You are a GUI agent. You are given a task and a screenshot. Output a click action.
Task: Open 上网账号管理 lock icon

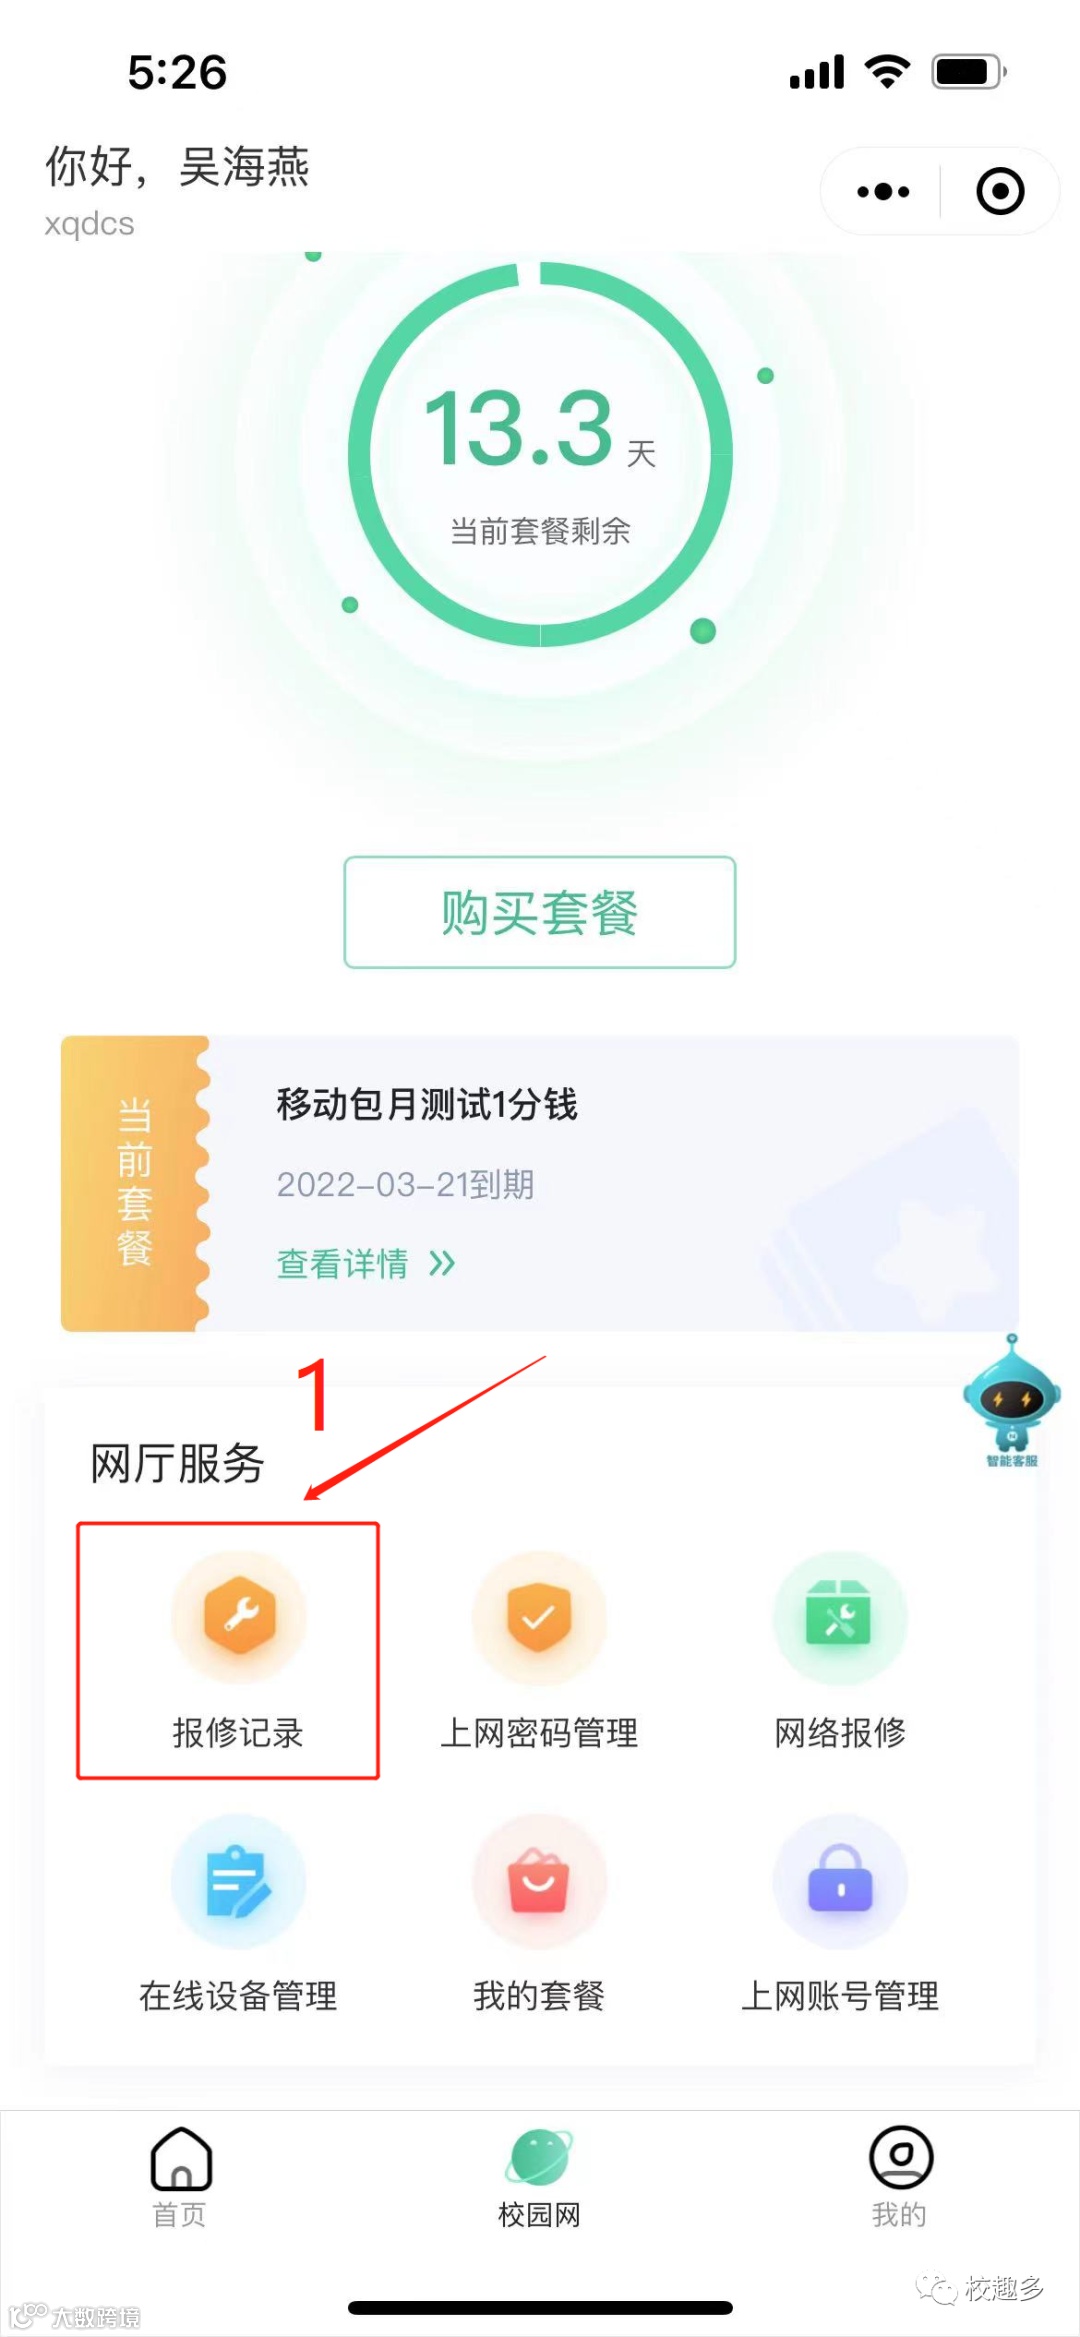(x=840, y=1881)
